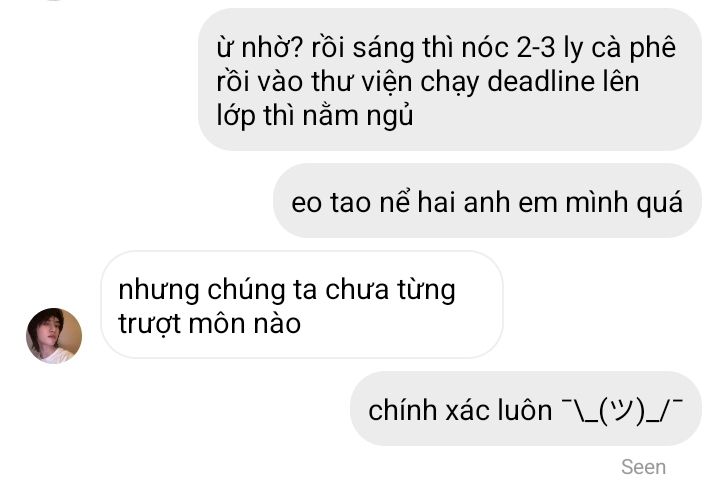Select the 'nhưng chúng ta chưa từng' line
The height and width of the screenshot is (487, 720).
(x=287, y=291)
